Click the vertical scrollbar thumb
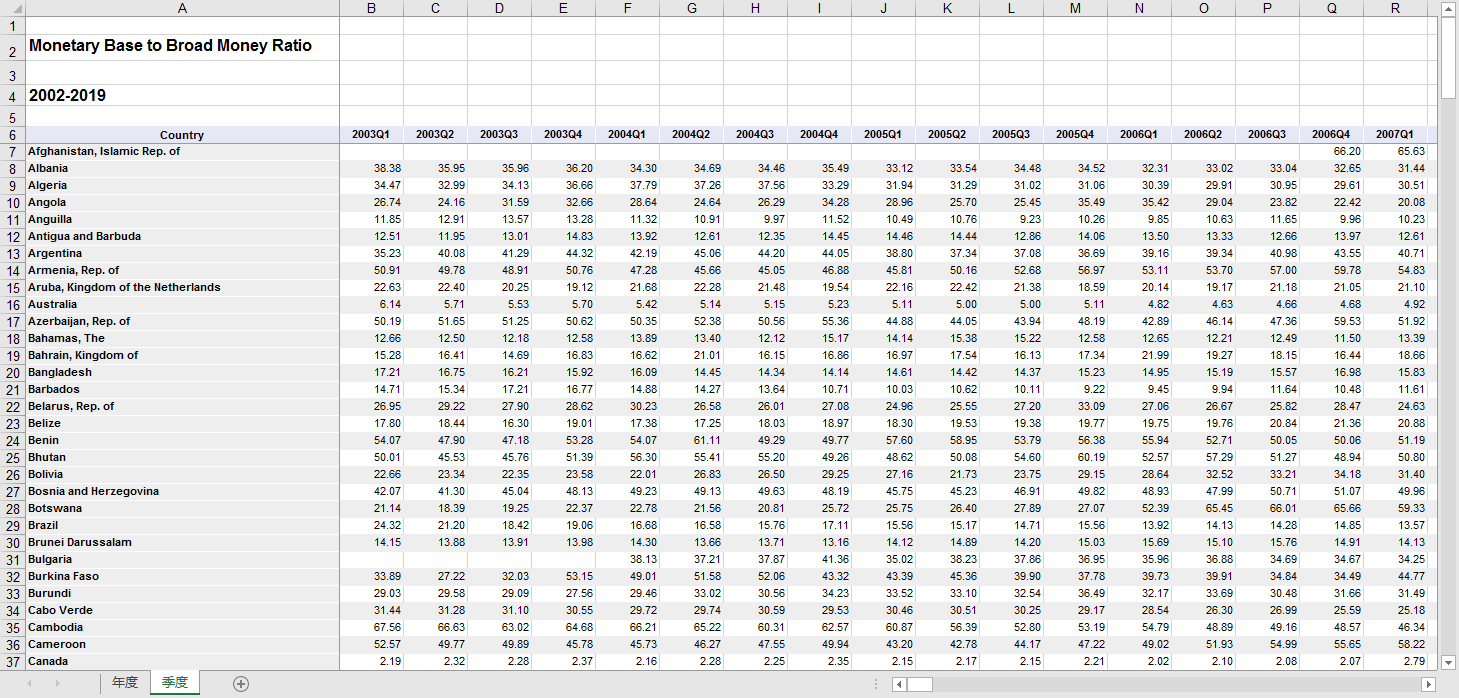 point(1449,58)
